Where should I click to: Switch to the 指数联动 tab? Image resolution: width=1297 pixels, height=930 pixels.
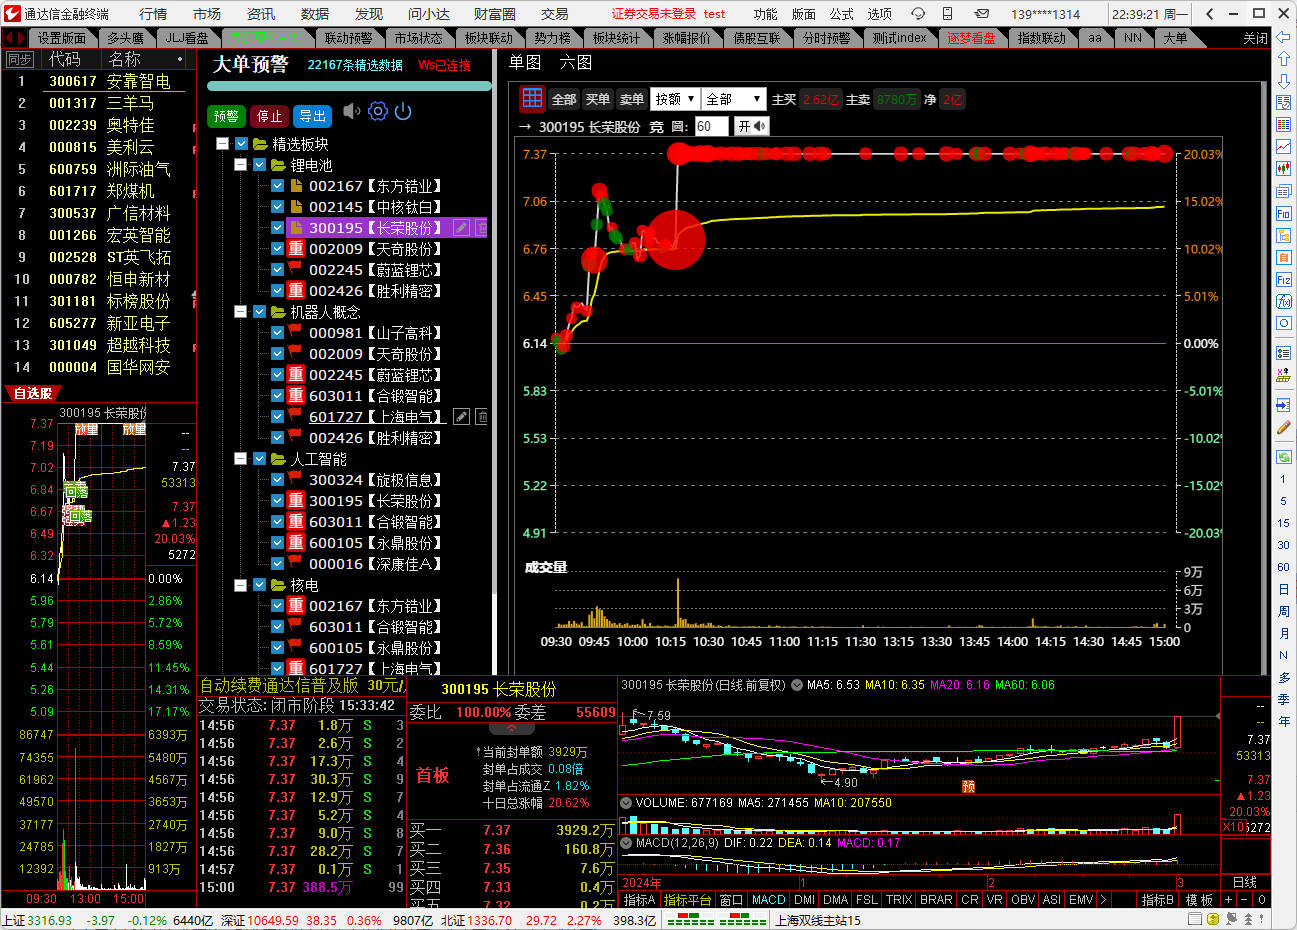[1041, 38]
